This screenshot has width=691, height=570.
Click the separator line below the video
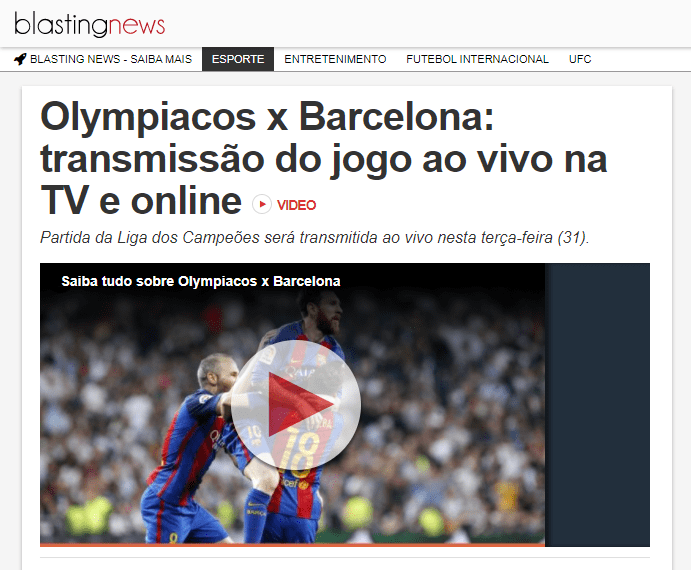pos(345,558)
